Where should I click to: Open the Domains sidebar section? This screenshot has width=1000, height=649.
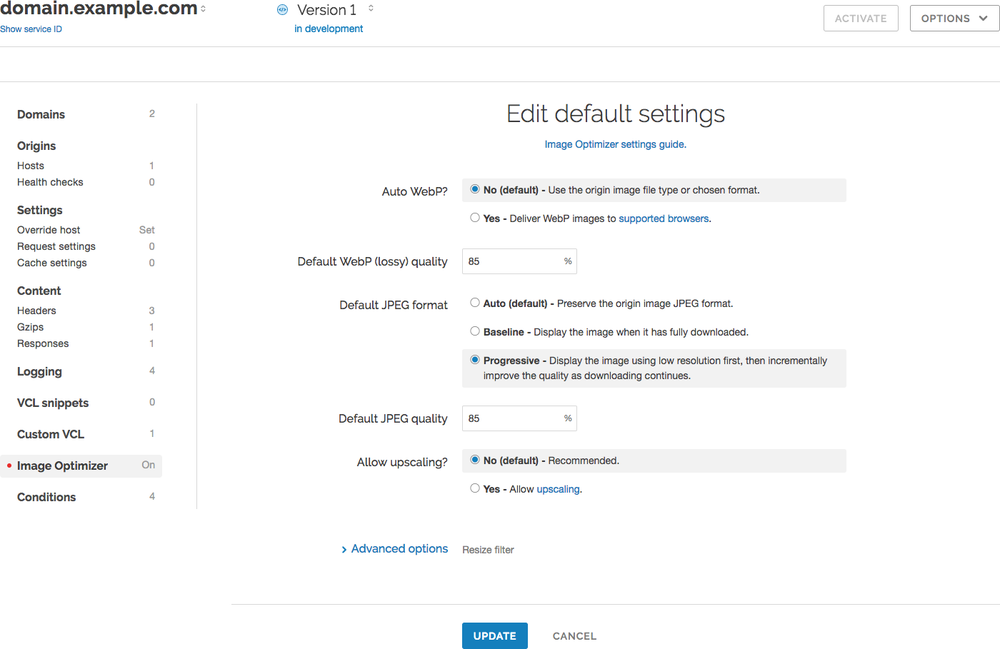pos(41,114)
